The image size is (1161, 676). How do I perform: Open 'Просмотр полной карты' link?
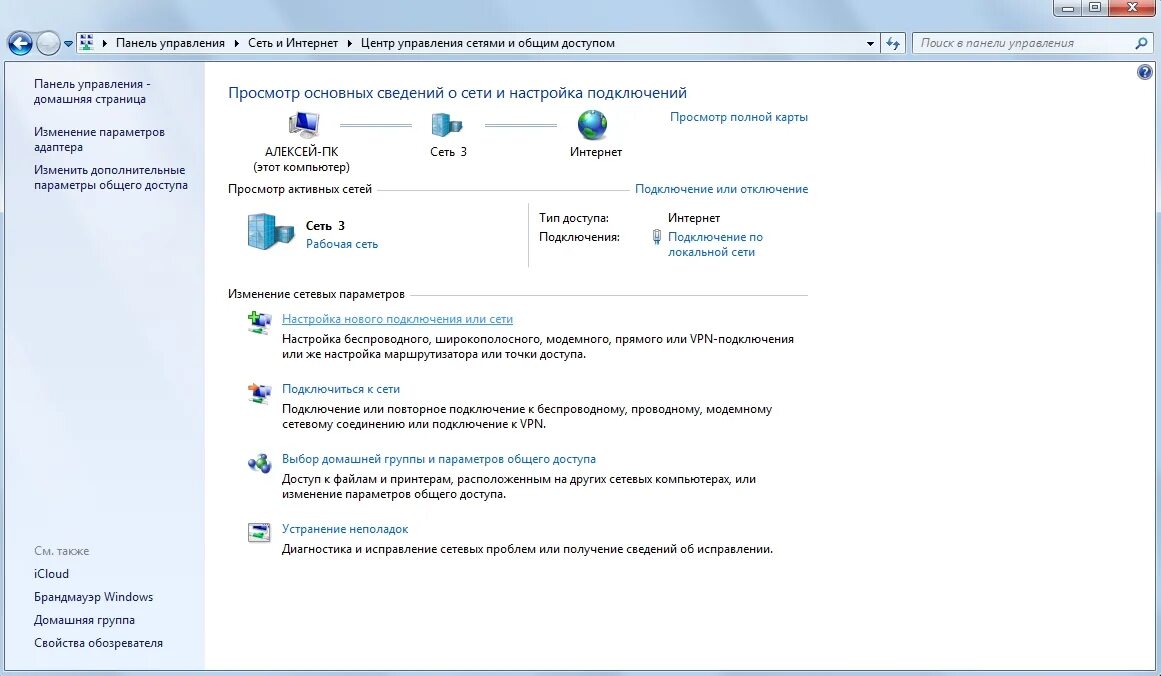pyautogui.click(x=739, y=117)
